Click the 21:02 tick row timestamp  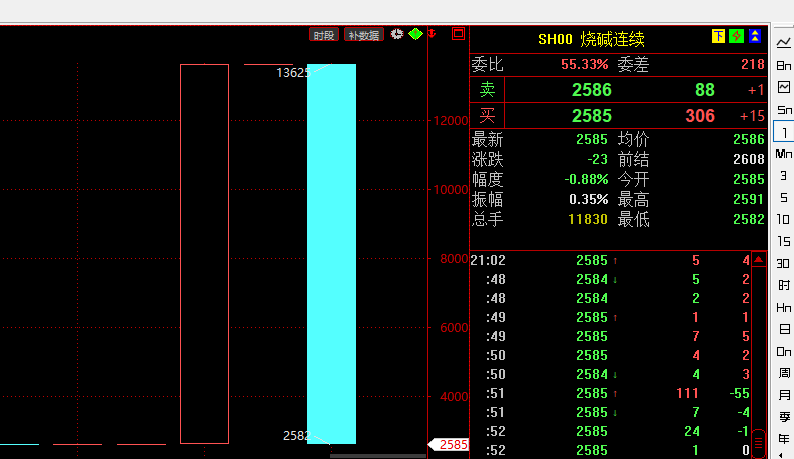tap(488, 260)
